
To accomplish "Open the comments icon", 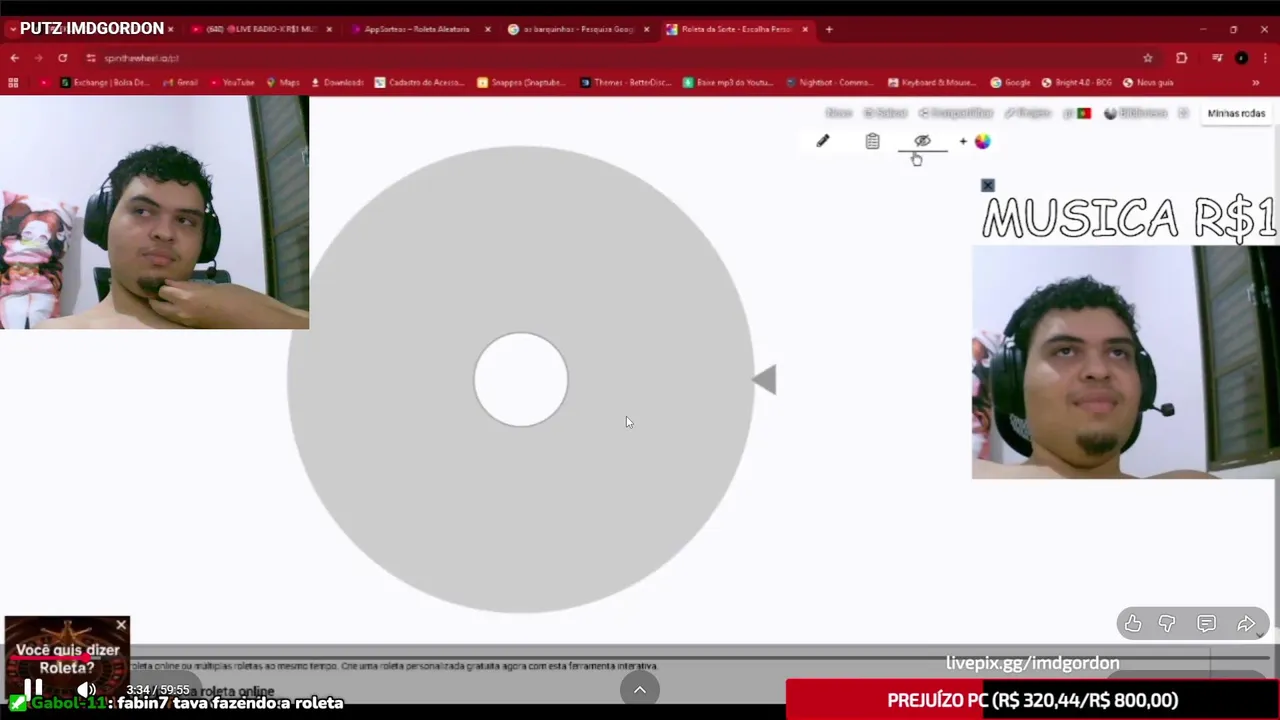I will (1207, 624).
